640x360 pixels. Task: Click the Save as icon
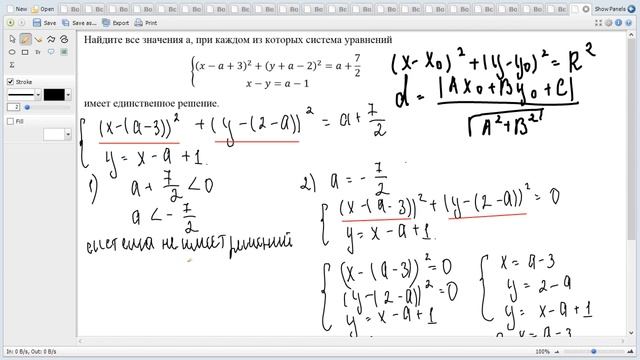point(66,23)
